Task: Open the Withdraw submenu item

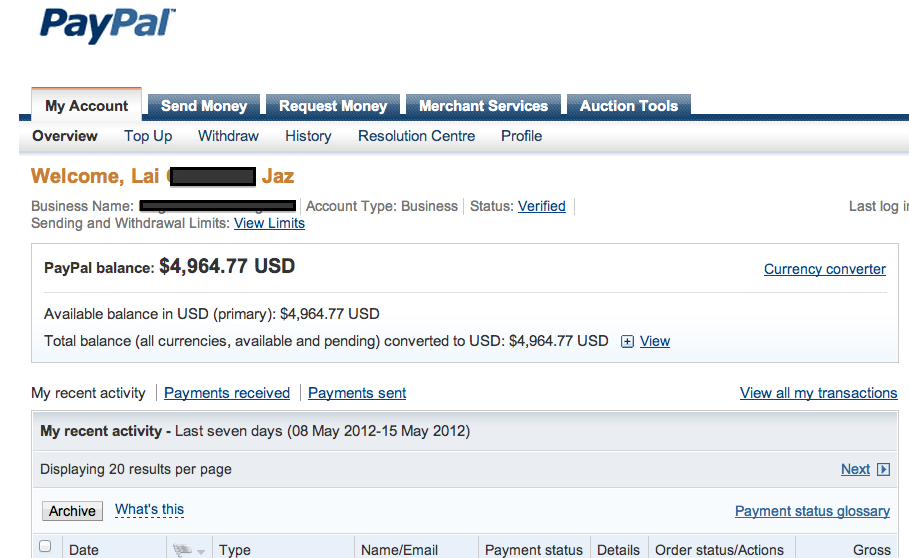Action: click(x=228, y=136)
